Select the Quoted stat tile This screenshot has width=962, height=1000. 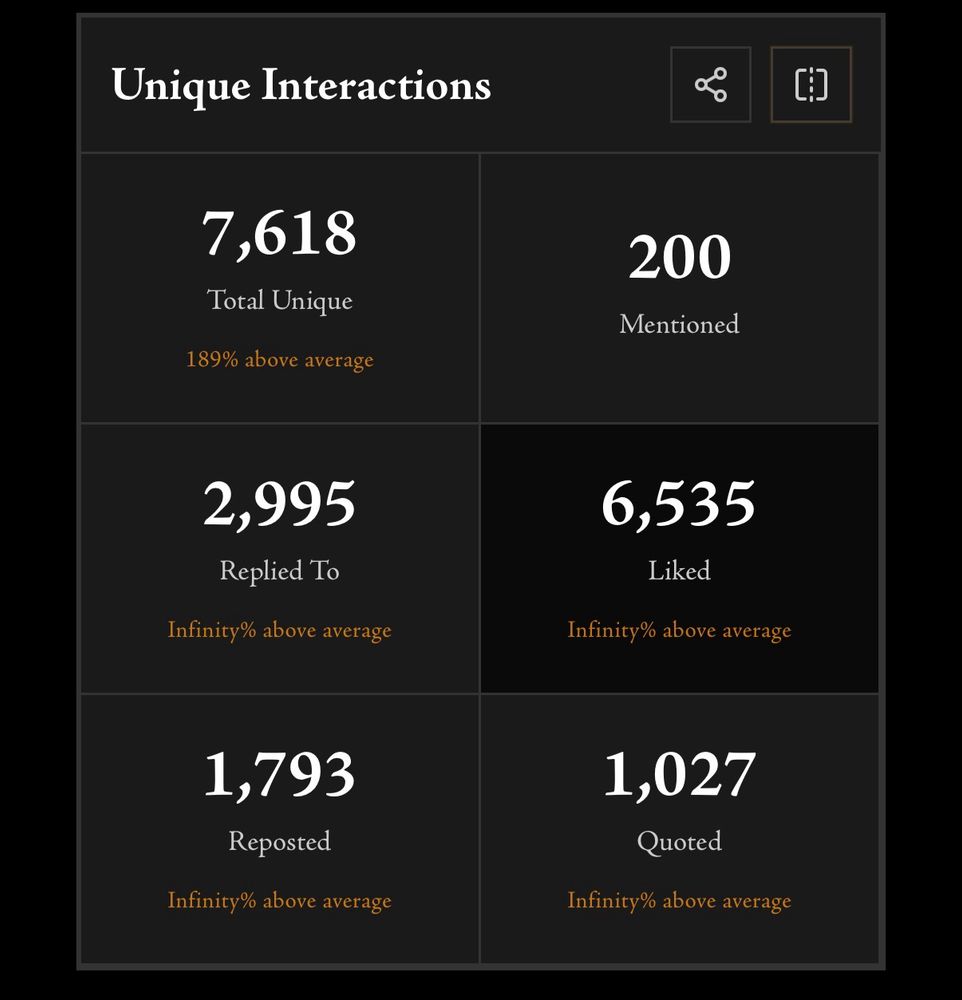680,825
